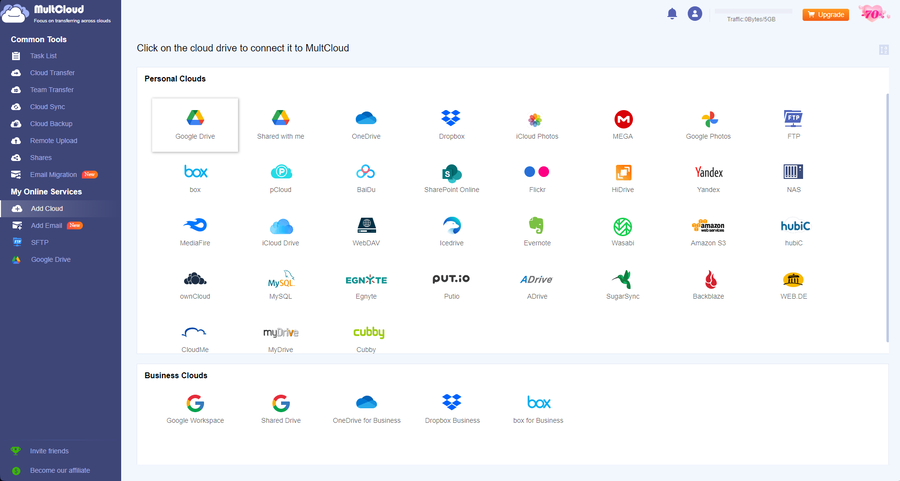This screenshot has width=900, height=481.
Task: Open the user account avatar
Action: tap(695, 14)
